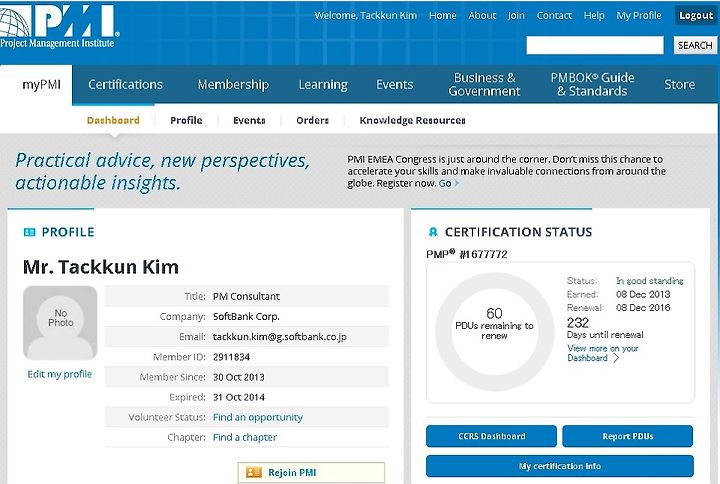Click into the site search field

(595, 45)
